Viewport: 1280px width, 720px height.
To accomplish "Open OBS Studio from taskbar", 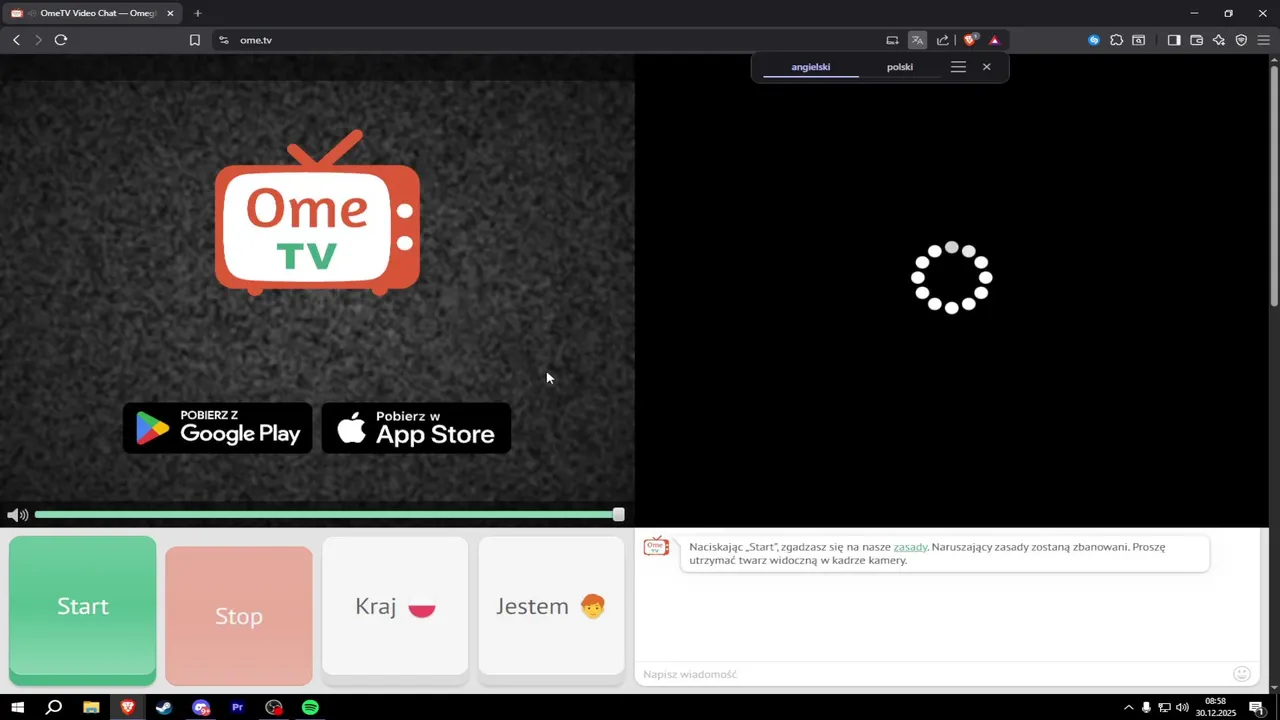I will pyautogui.click(x=274, y=707).
